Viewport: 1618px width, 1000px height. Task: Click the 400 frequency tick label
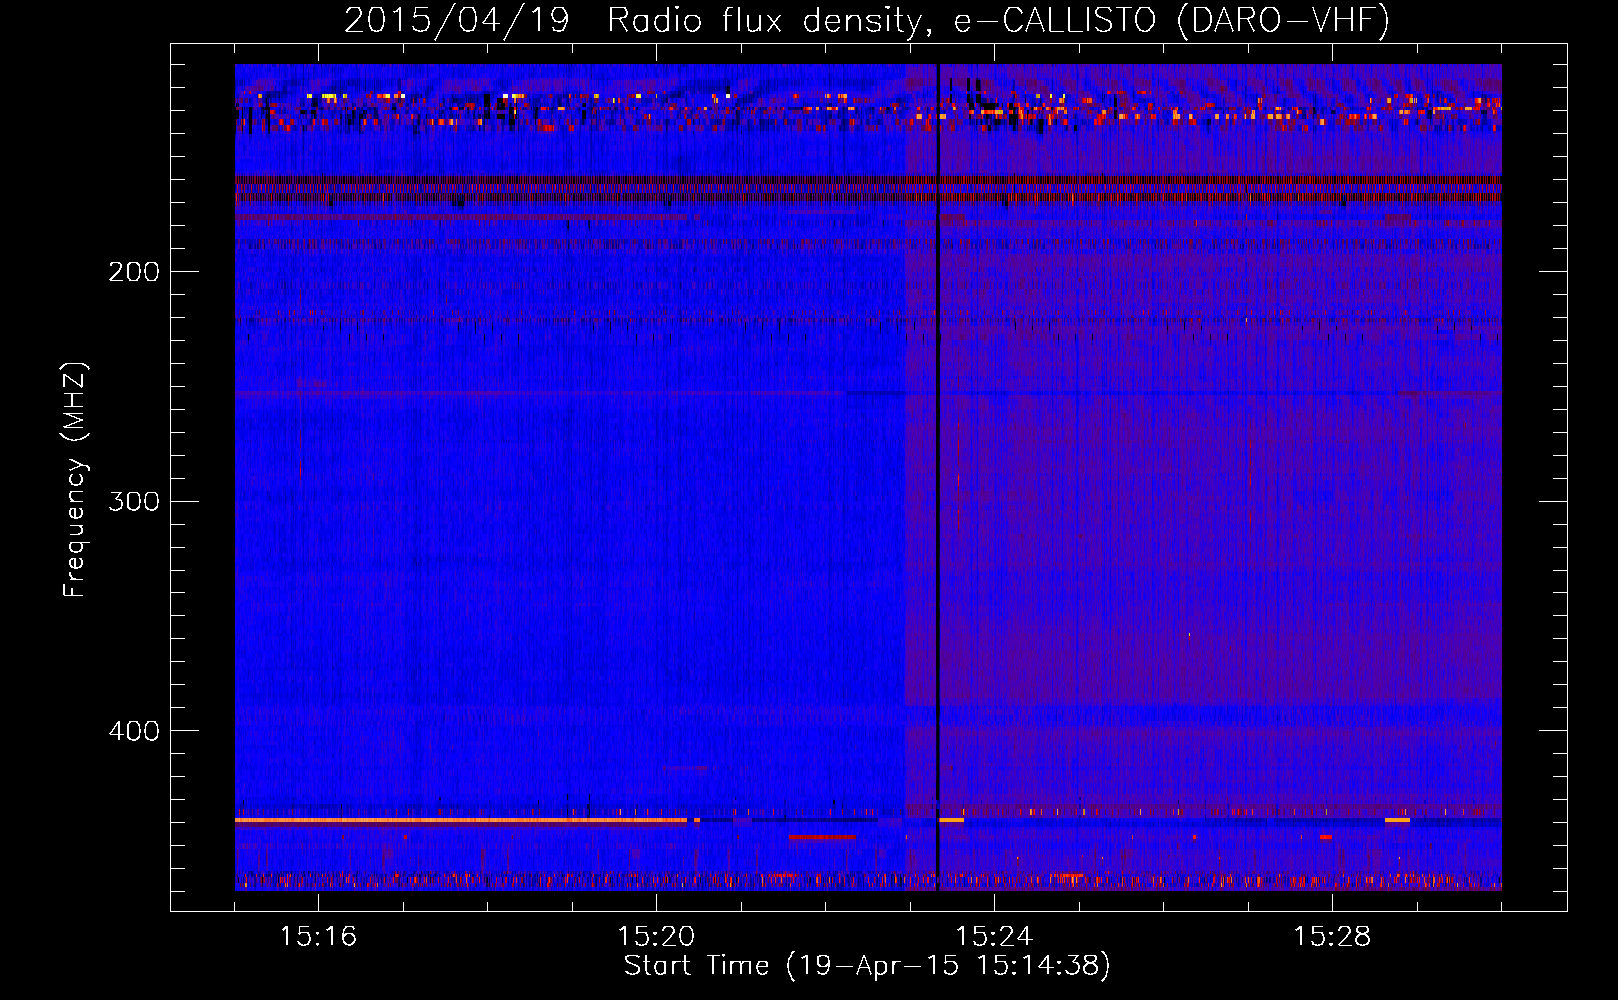[134, 731]
